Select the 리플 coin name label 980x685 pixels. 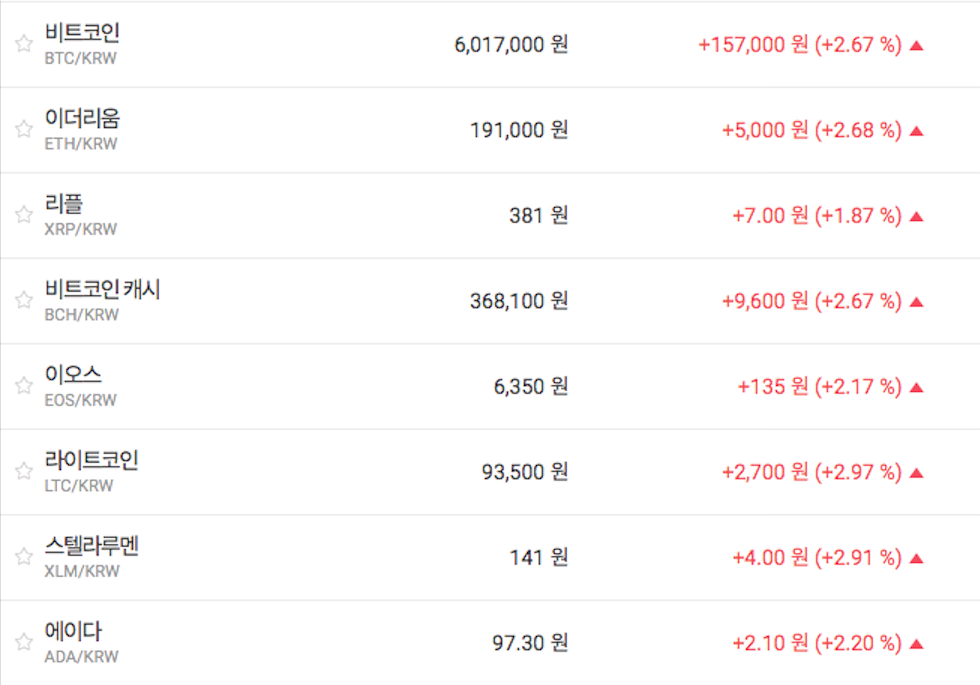(64, 204)
